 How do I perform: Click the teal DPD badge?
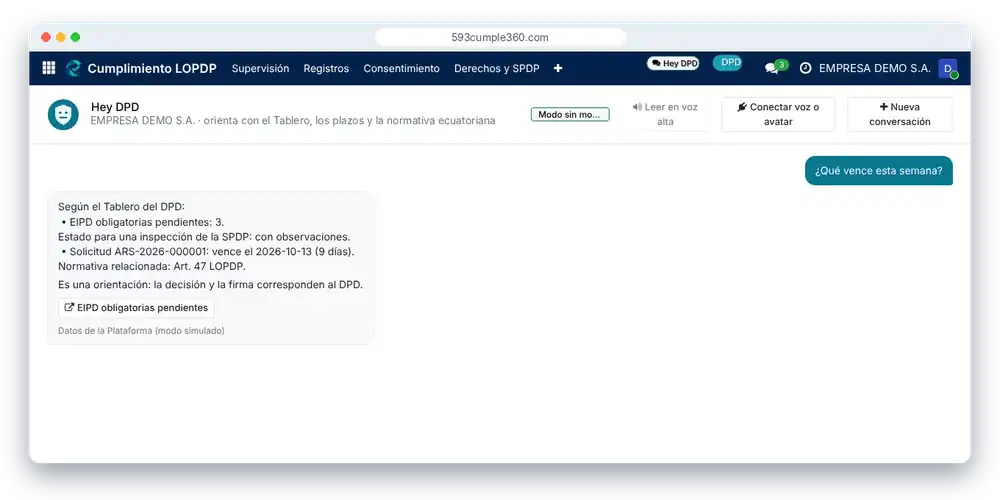tap(727, 62)
